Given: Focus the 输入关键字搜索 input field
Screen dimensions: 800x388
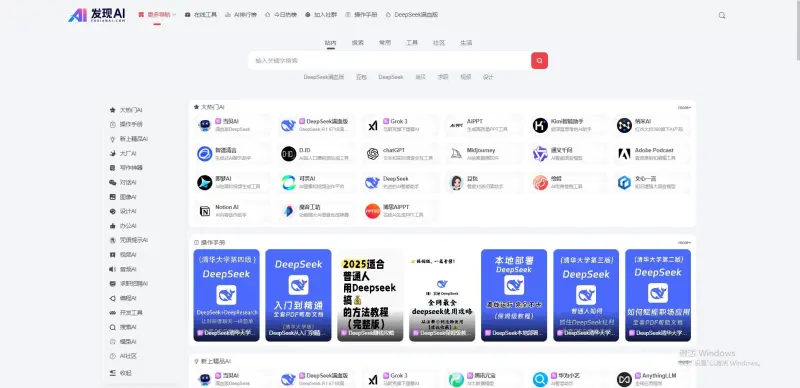Looking at the screenshot, I should tap(390, 60).
